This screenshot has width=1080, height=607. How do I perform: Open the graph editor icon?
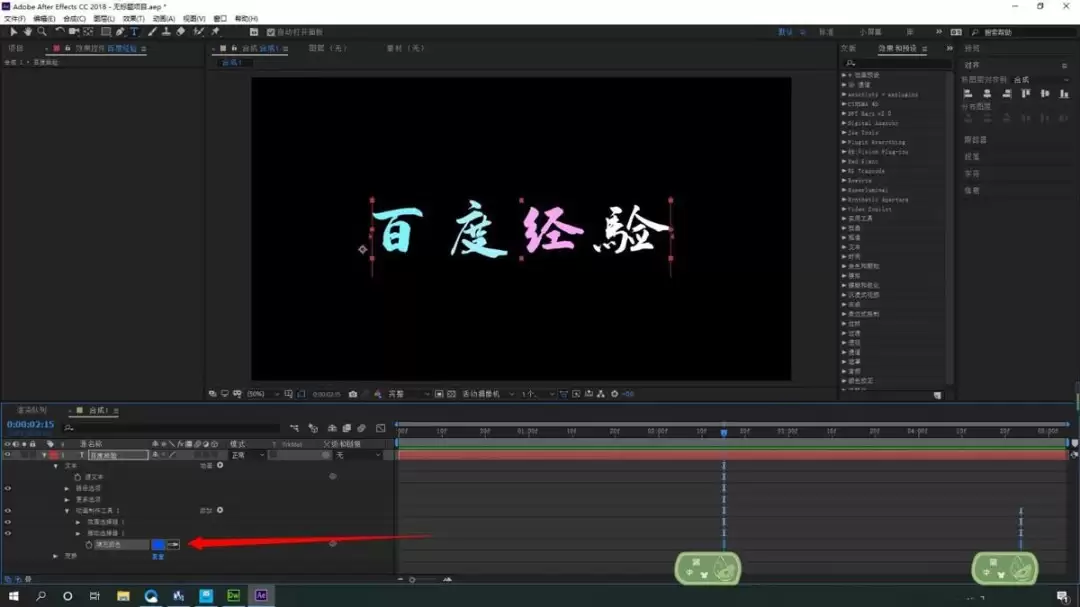tap(381, 429)
